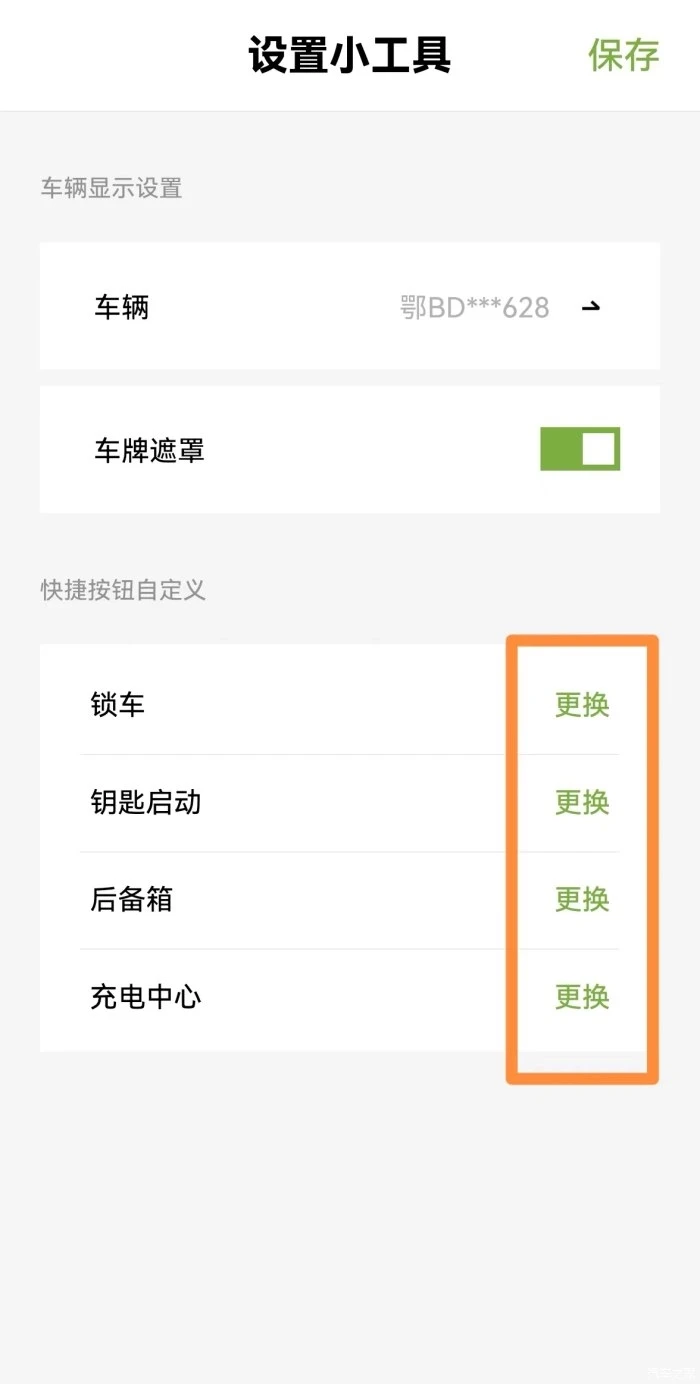Click 更换 for the 锁车 shortcut
The width and height of the screenshot is (700, 1384).
(582, 705)
